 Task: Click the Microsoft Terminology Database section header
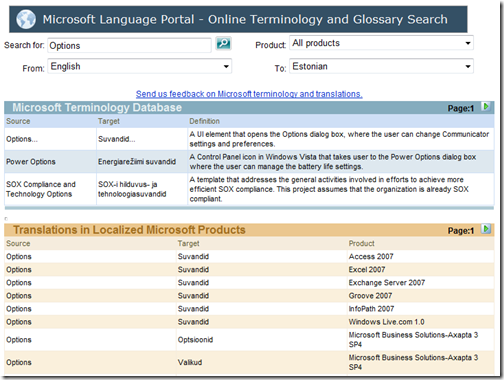click(97, 107)
